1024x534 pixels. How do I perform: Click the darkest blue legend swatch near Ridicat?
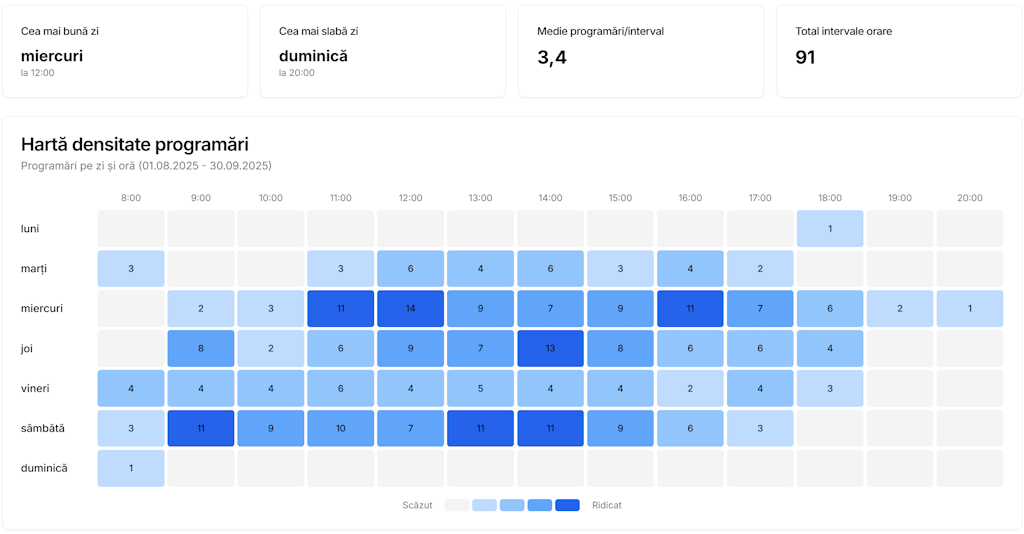tap(567, 505)
